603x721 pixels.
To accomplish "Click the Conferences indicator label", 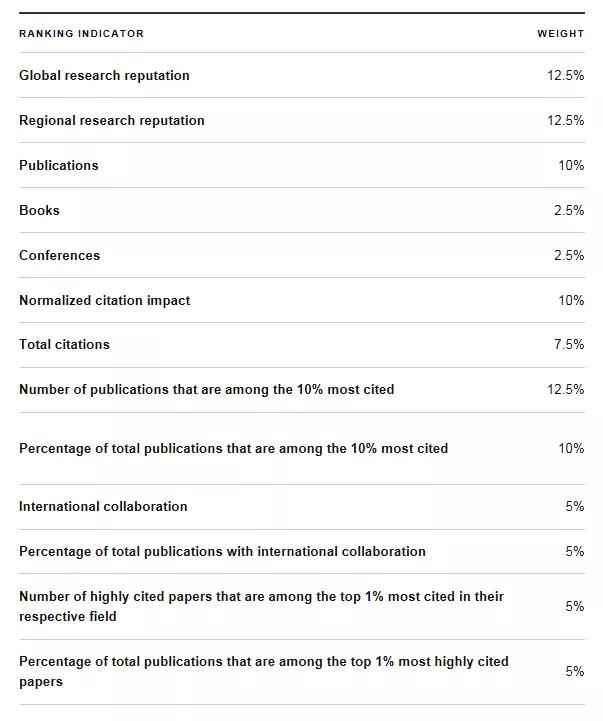I will [59, 256].
